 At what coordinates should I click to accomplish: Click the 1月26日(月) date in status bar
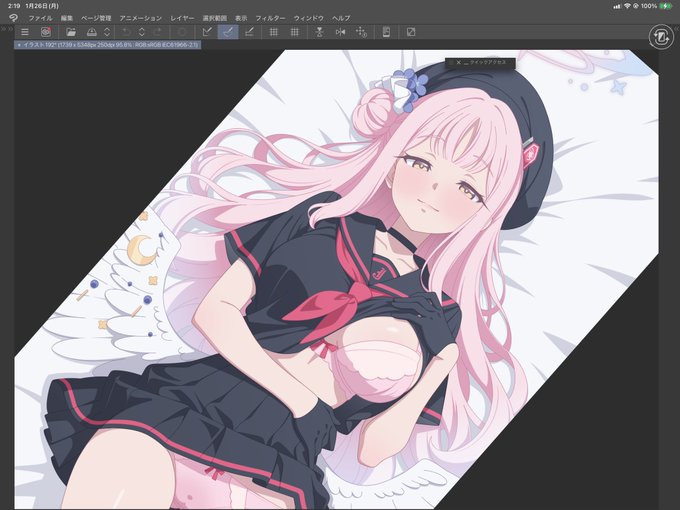42,6
